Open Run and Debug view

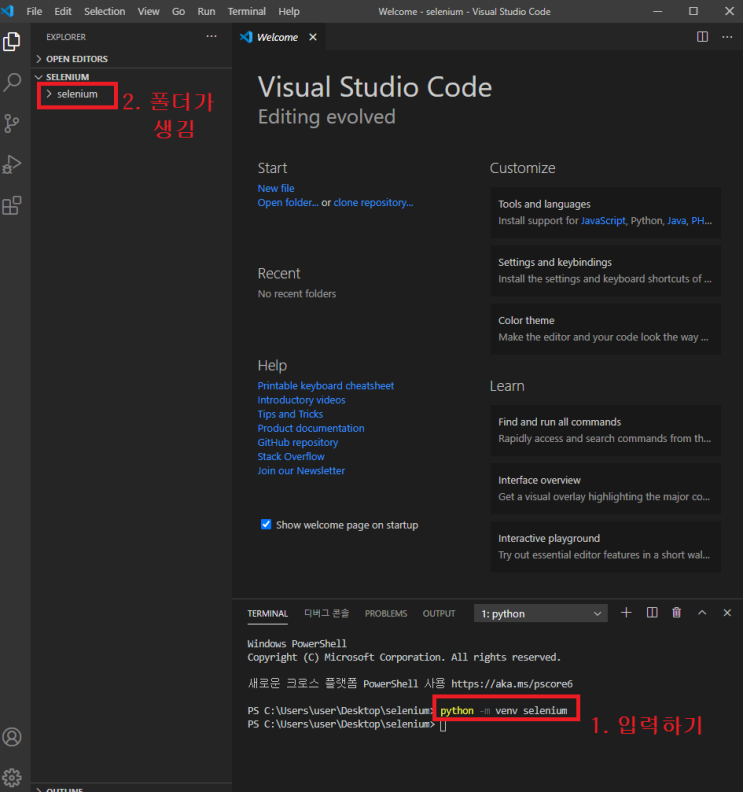[12, 165]
